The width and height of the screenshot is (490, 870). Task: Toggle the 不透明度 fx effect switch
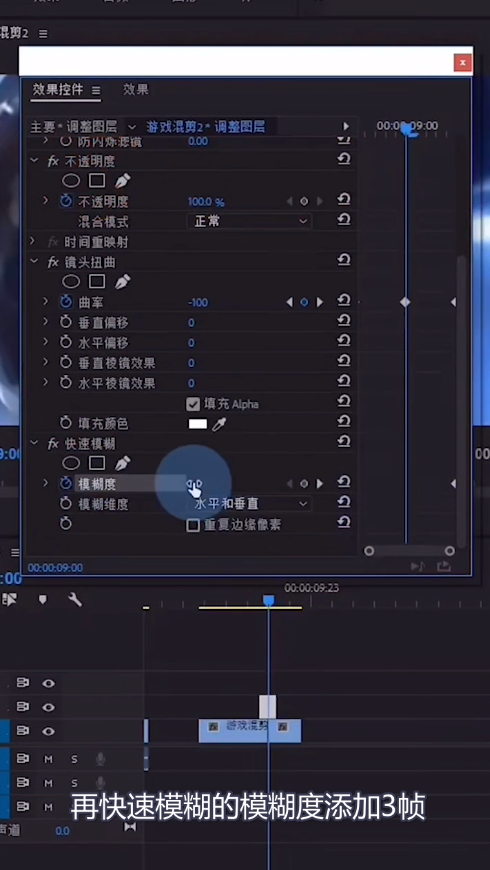[x=53, y=161]
